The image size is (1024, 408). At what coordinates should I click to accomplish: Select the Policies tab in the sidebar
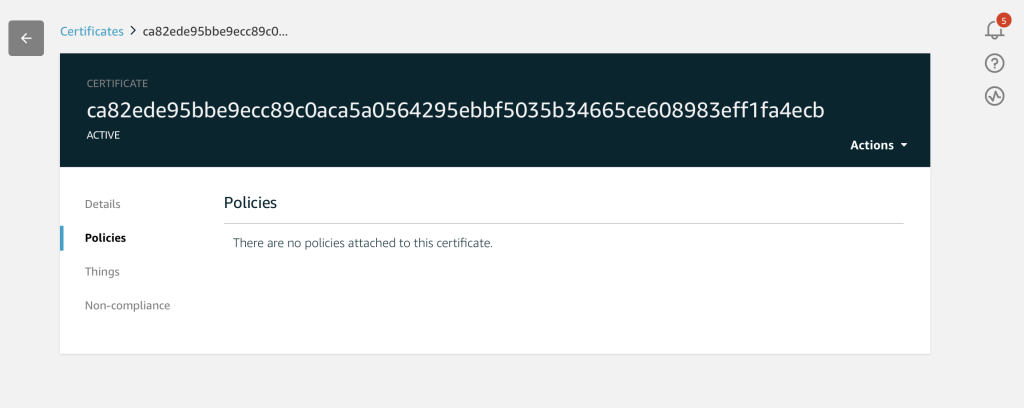click(x=105, y=238)
